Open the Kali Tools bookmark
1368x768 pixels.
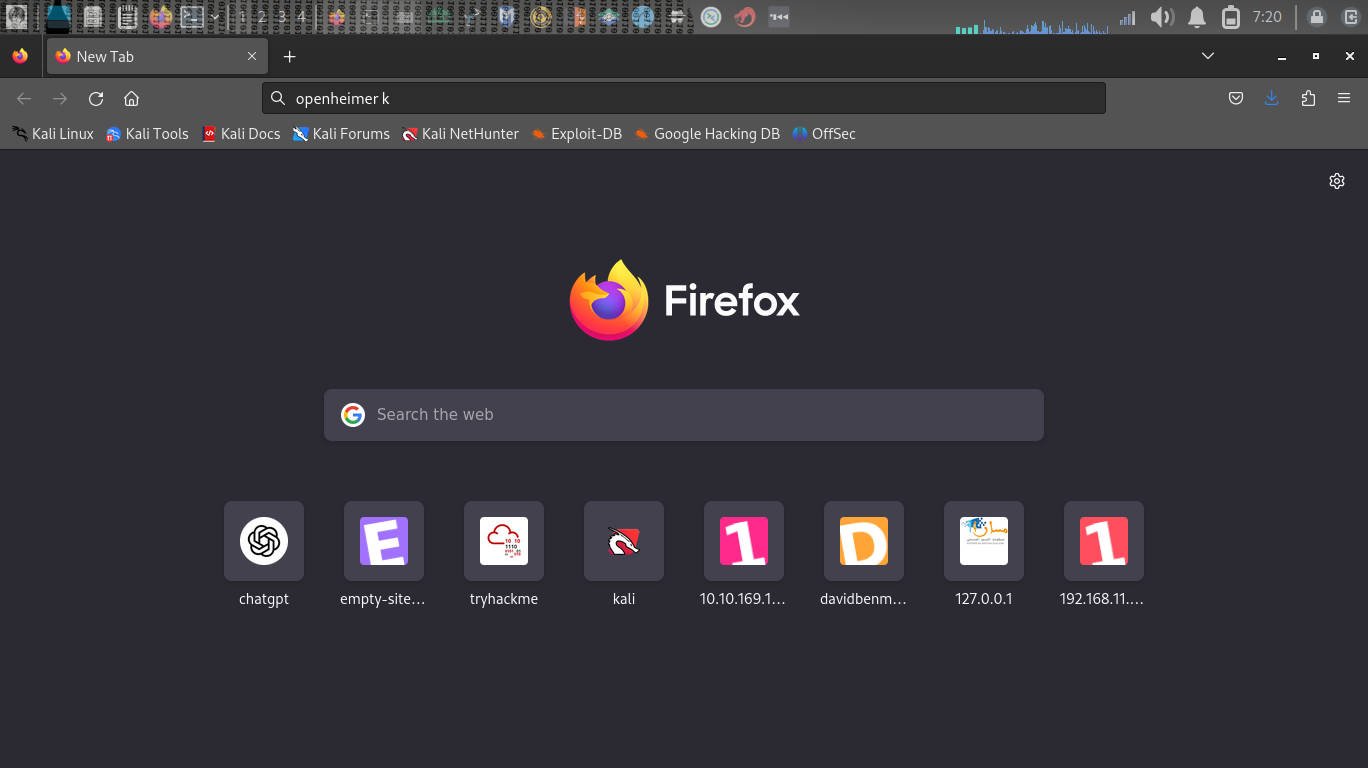pyautogui.click(x=147, y=134)
